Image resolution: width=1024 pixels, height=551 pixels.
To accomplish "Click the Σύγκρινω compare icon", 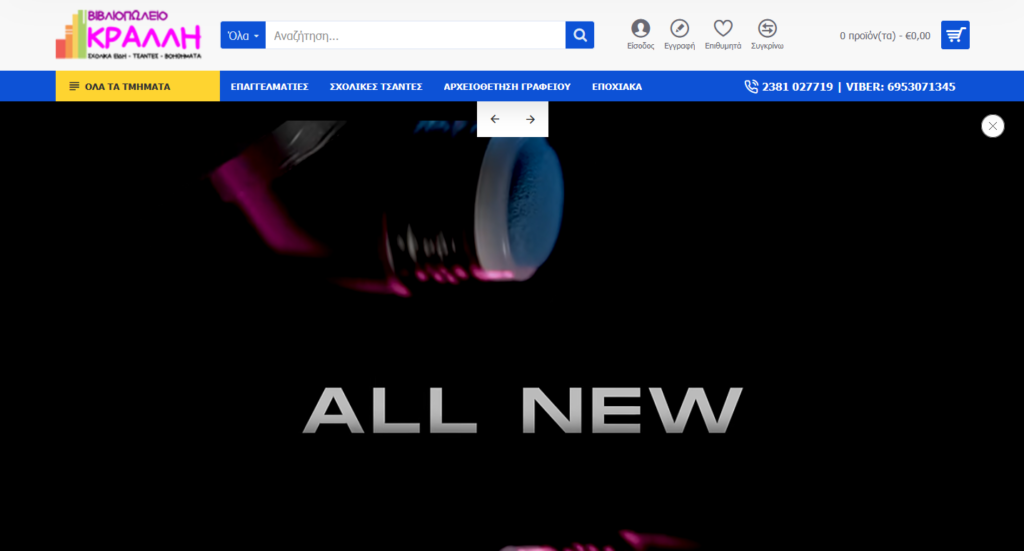I will point(767,29).
